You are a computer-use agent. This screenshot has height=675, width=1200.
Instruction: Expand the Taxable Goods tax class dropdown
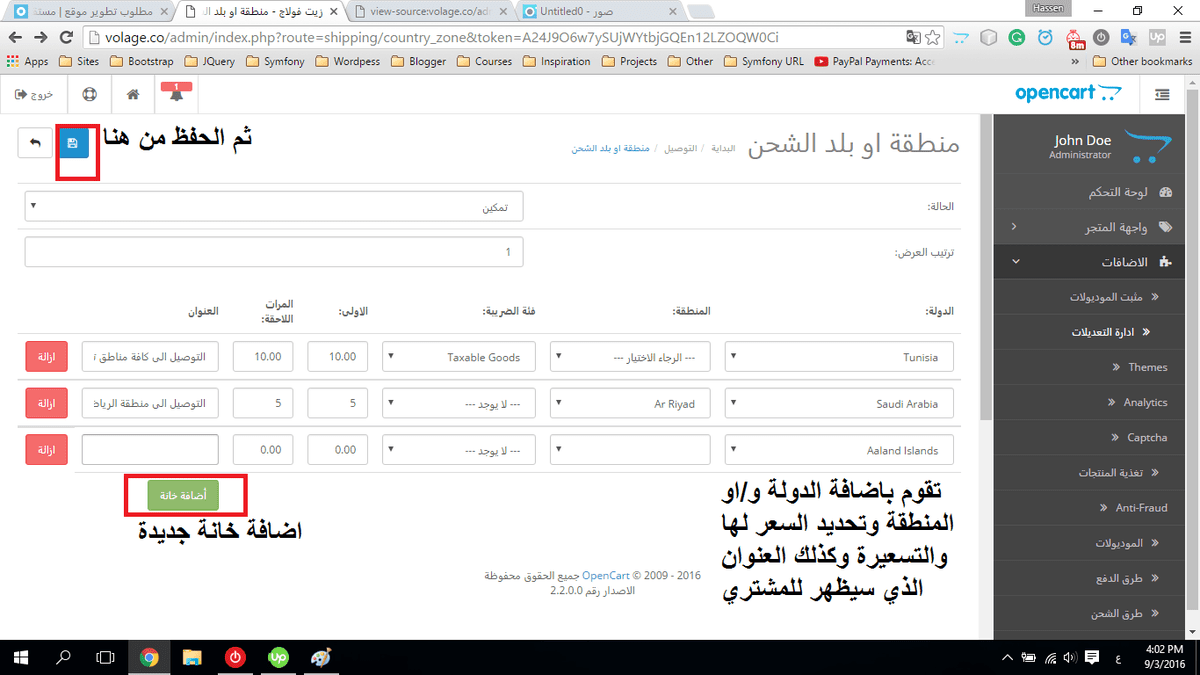[459, 357]
